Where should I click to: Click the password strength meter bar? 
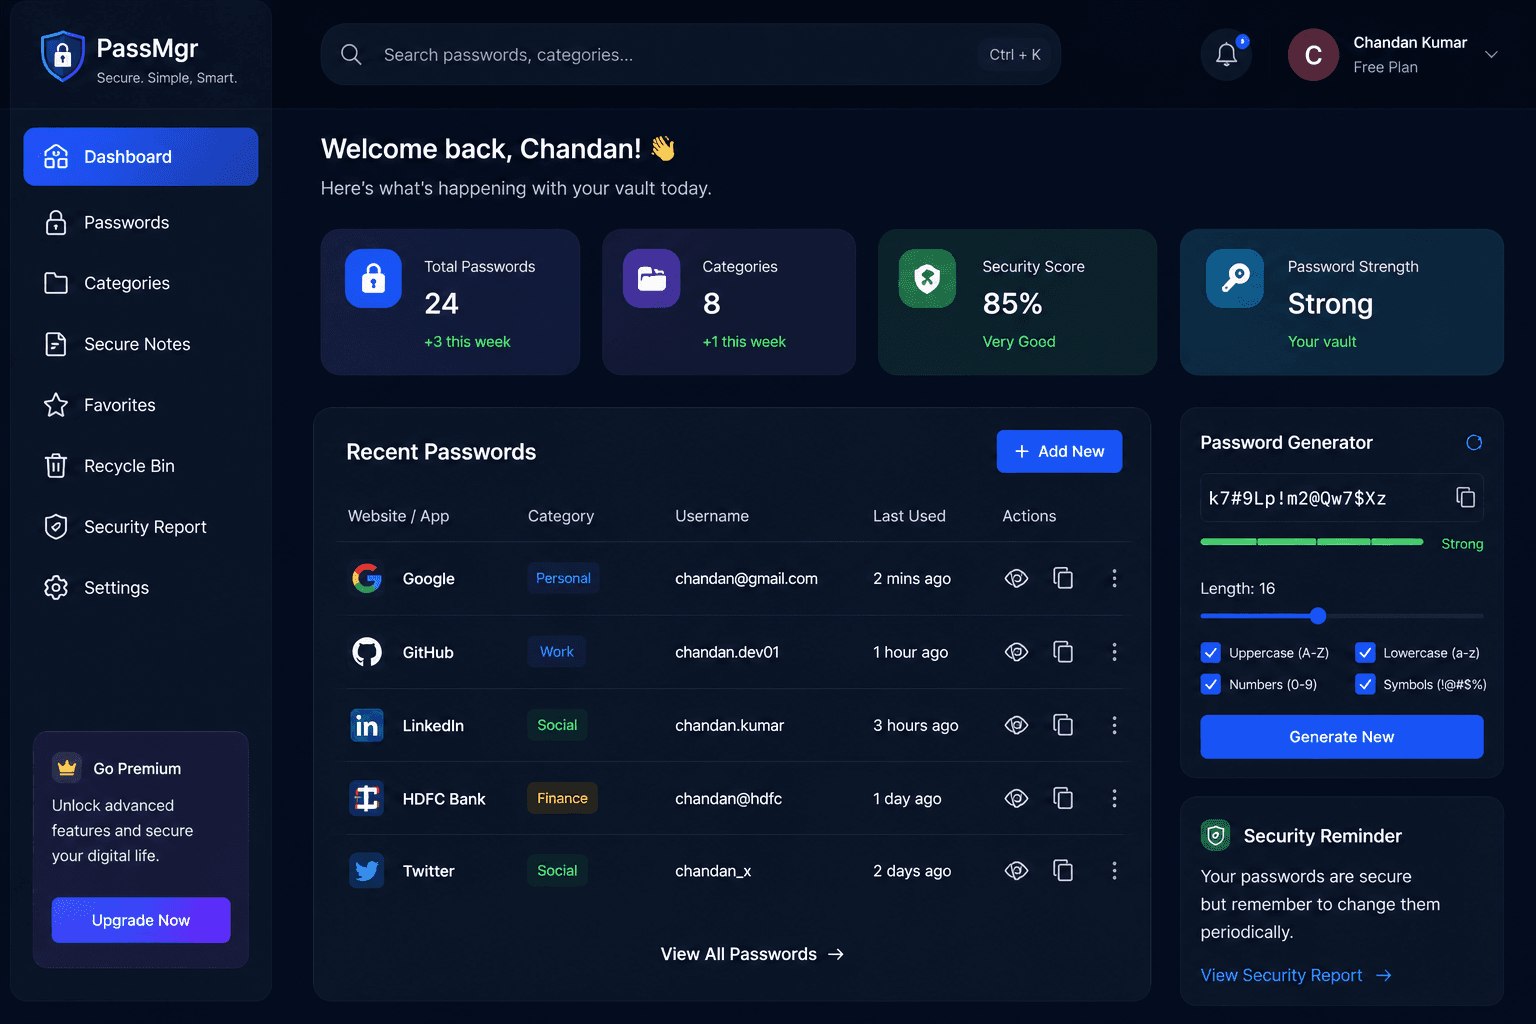(x=1312, y=542)
